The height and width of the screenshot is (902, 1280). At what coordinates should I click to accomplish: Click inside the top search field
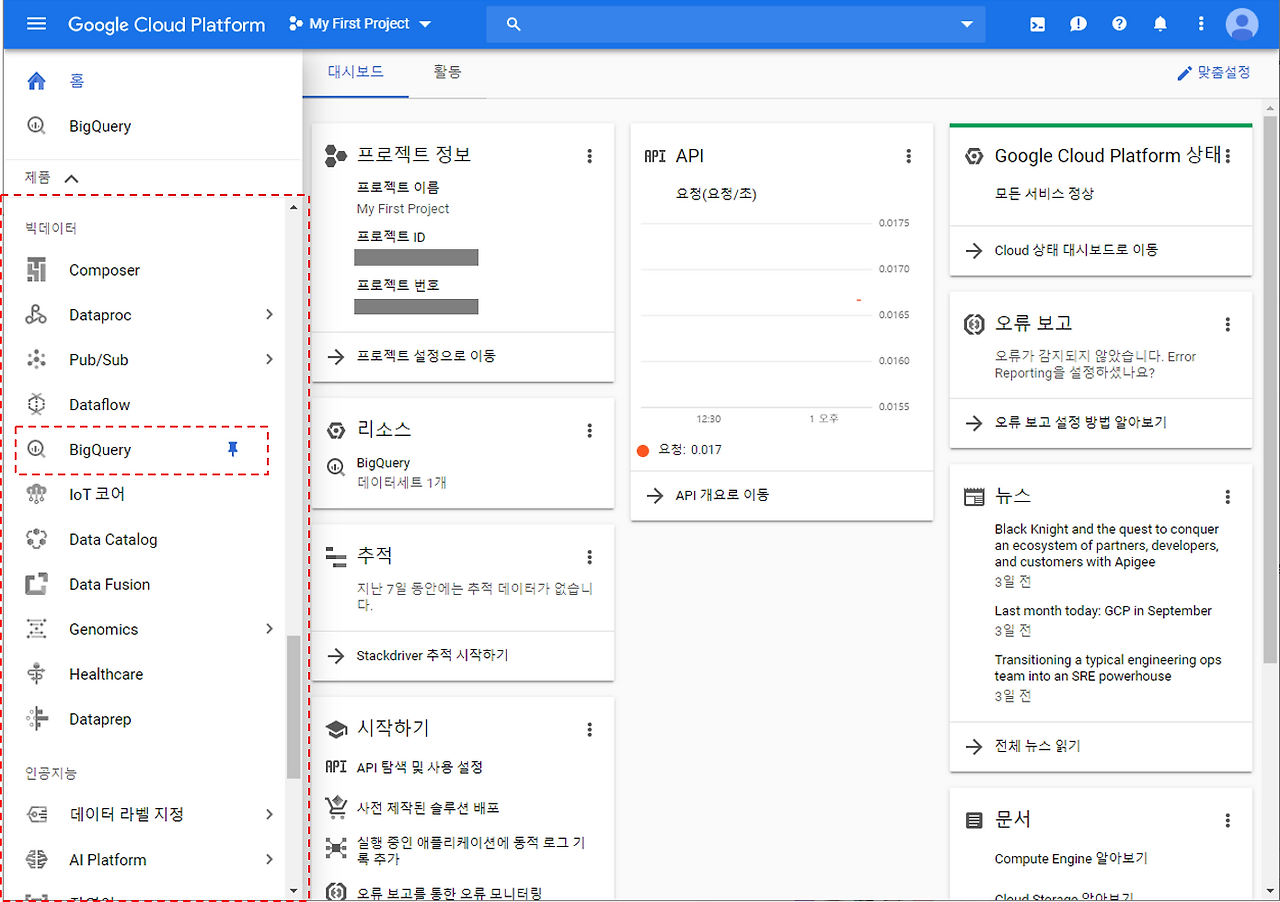(x=736, y=24)
